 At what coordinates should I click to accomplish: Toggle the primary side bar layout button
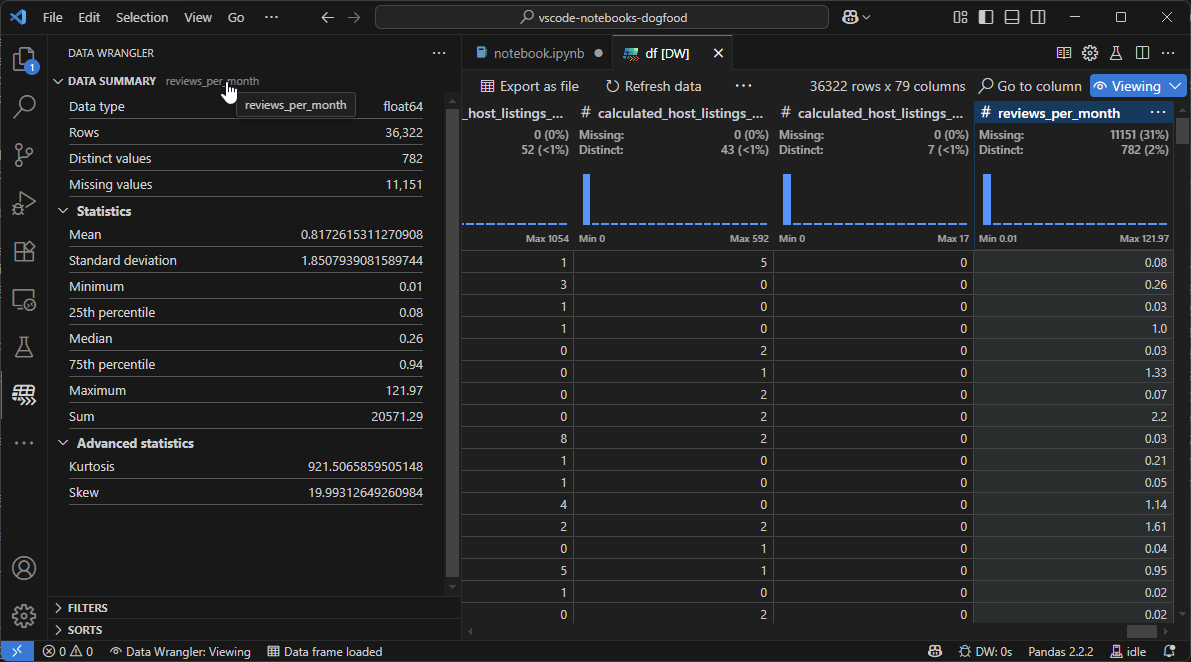click(986, 17)
